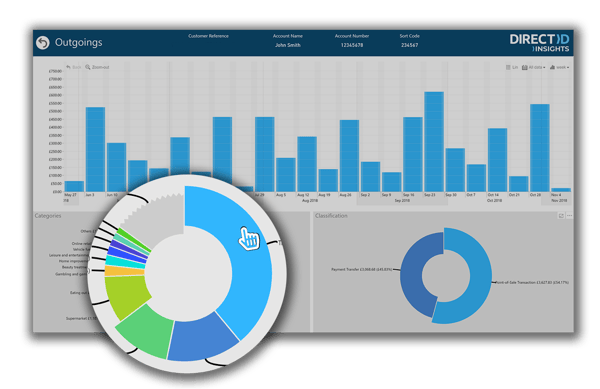Open more options ellipsis on Classification panel

coord(569,216)
